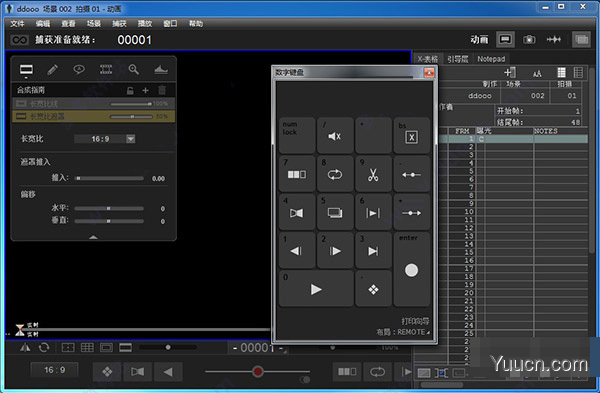This screenshot has width=600, height=393.
Task: Click the keypad enter capture button
Action: point(412,269)
